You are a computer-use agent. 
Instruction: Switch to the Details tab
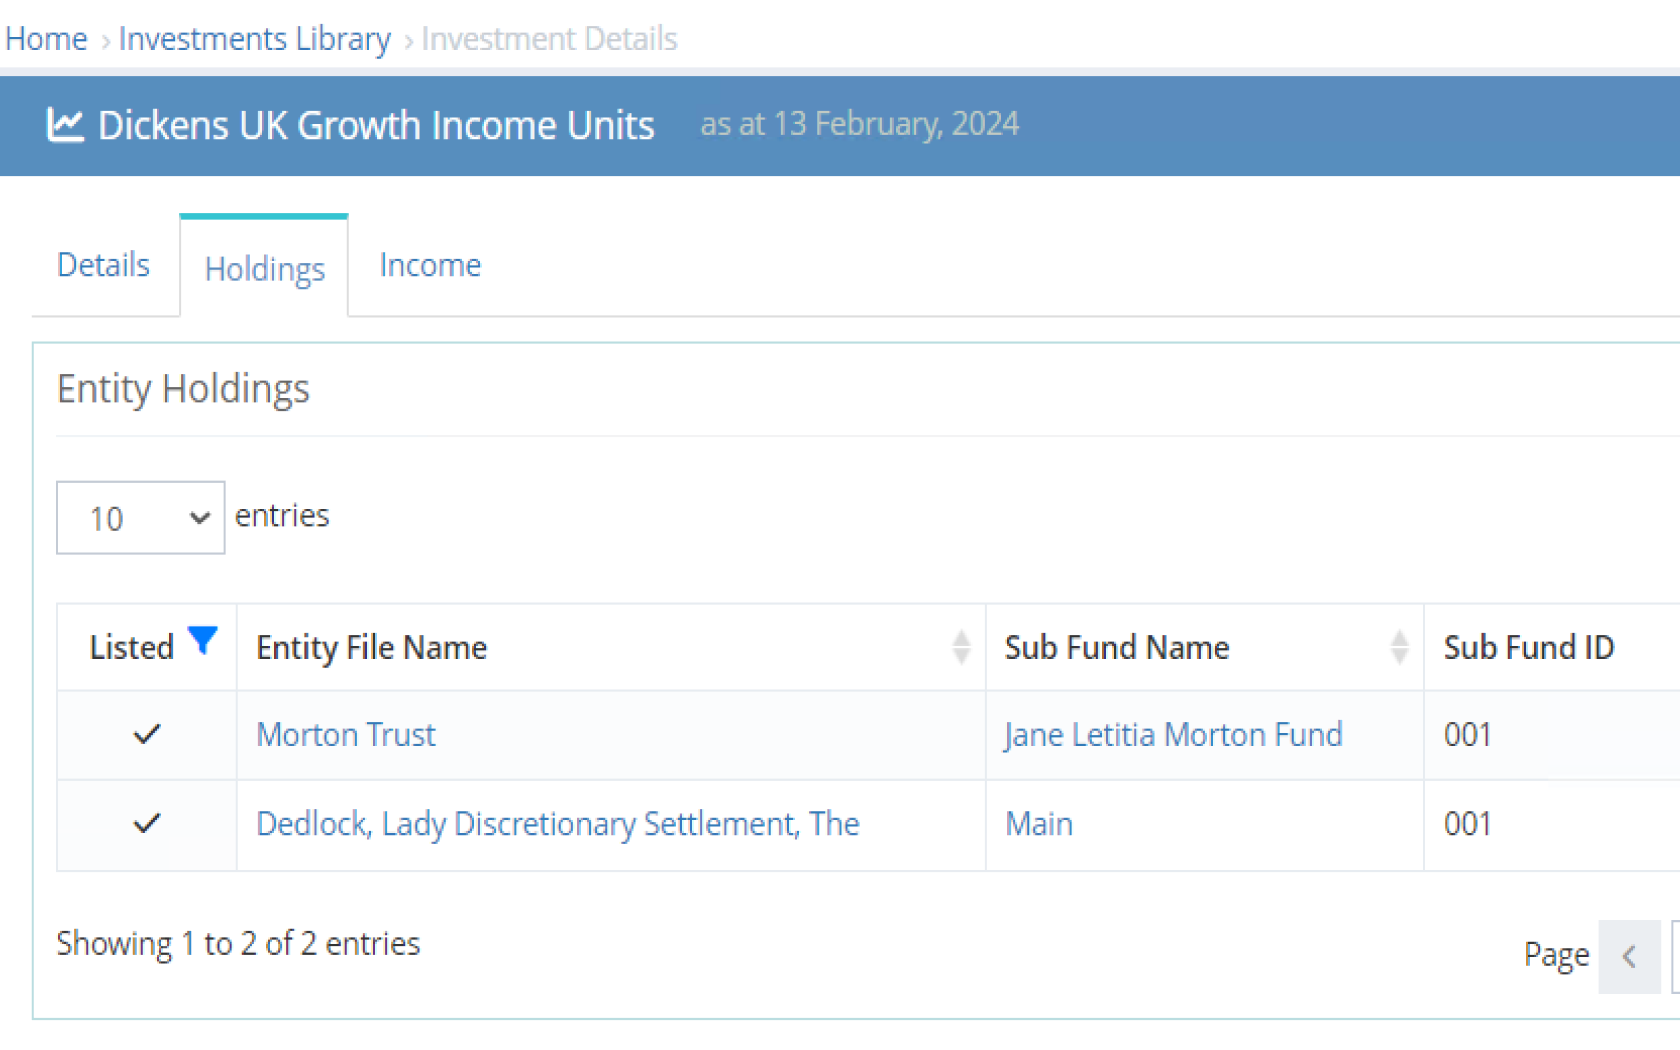[103, 265]
